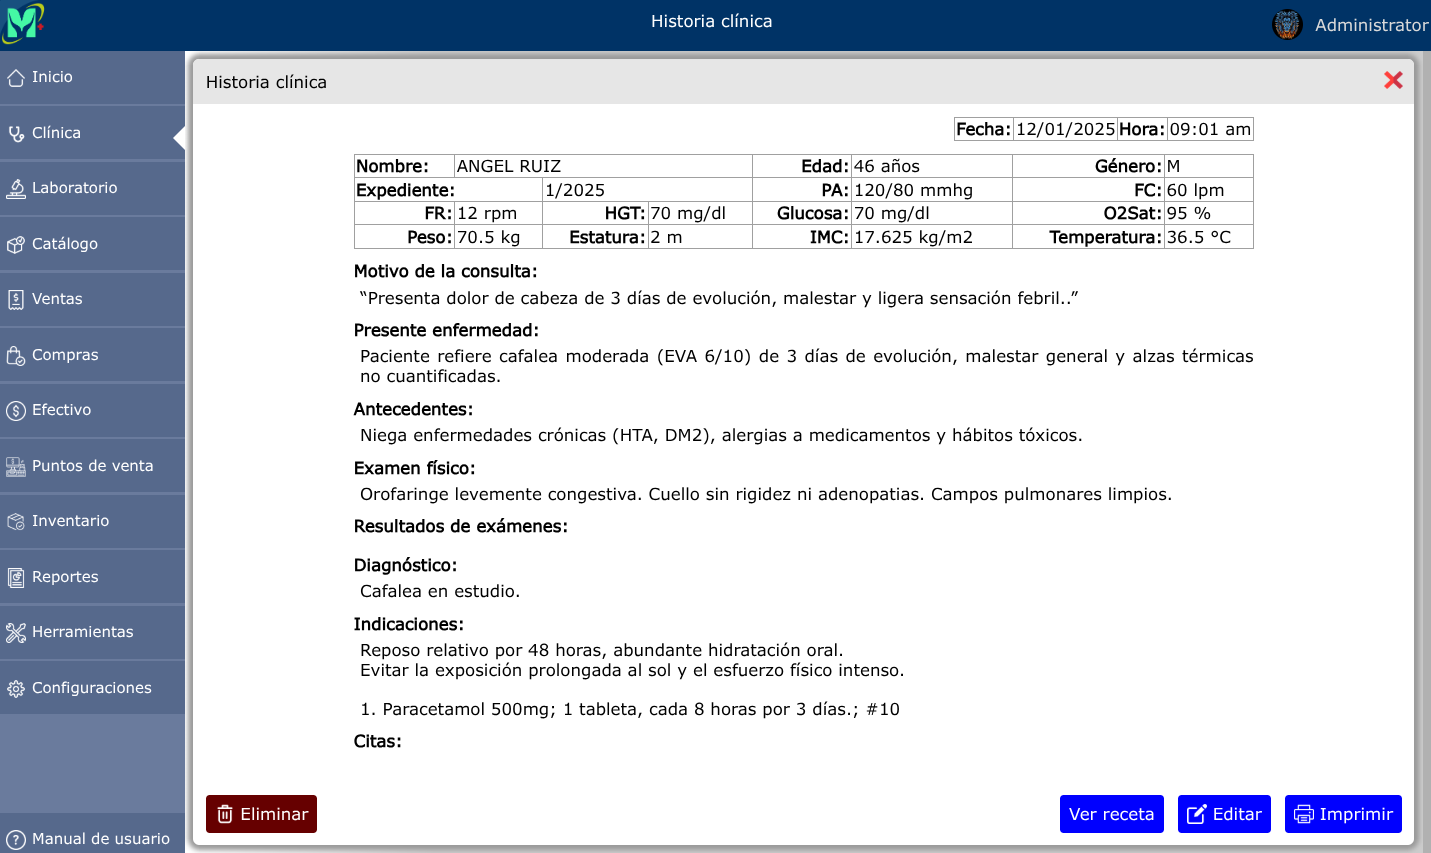Click the Efectivo dollar coin icon

[16, 411]
